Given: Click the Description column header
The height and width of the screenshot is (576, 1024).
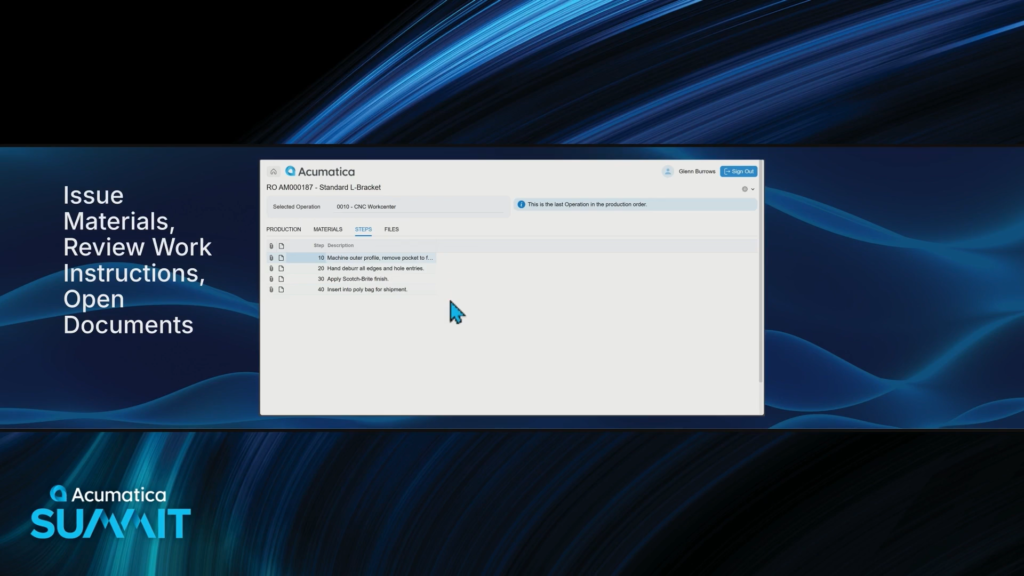Looking at the screenshot, I should click(x=340, y=245).
